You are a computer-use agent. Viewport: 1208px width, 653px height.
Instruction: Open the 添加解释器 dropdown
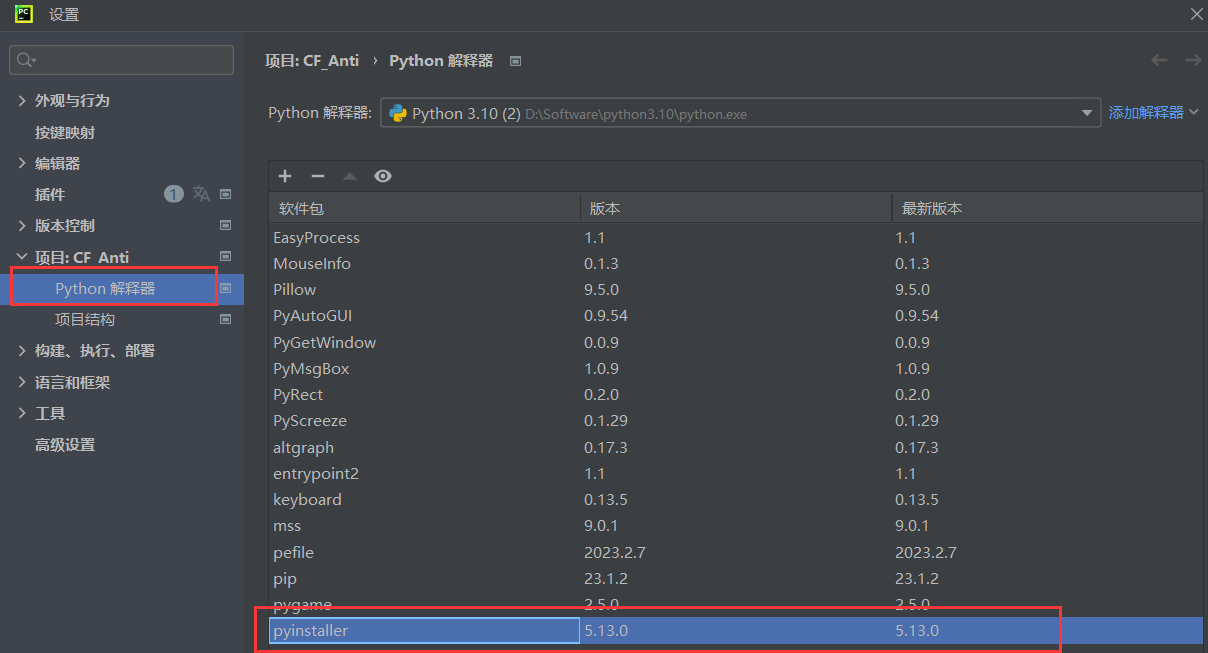tap(1153, 113)
